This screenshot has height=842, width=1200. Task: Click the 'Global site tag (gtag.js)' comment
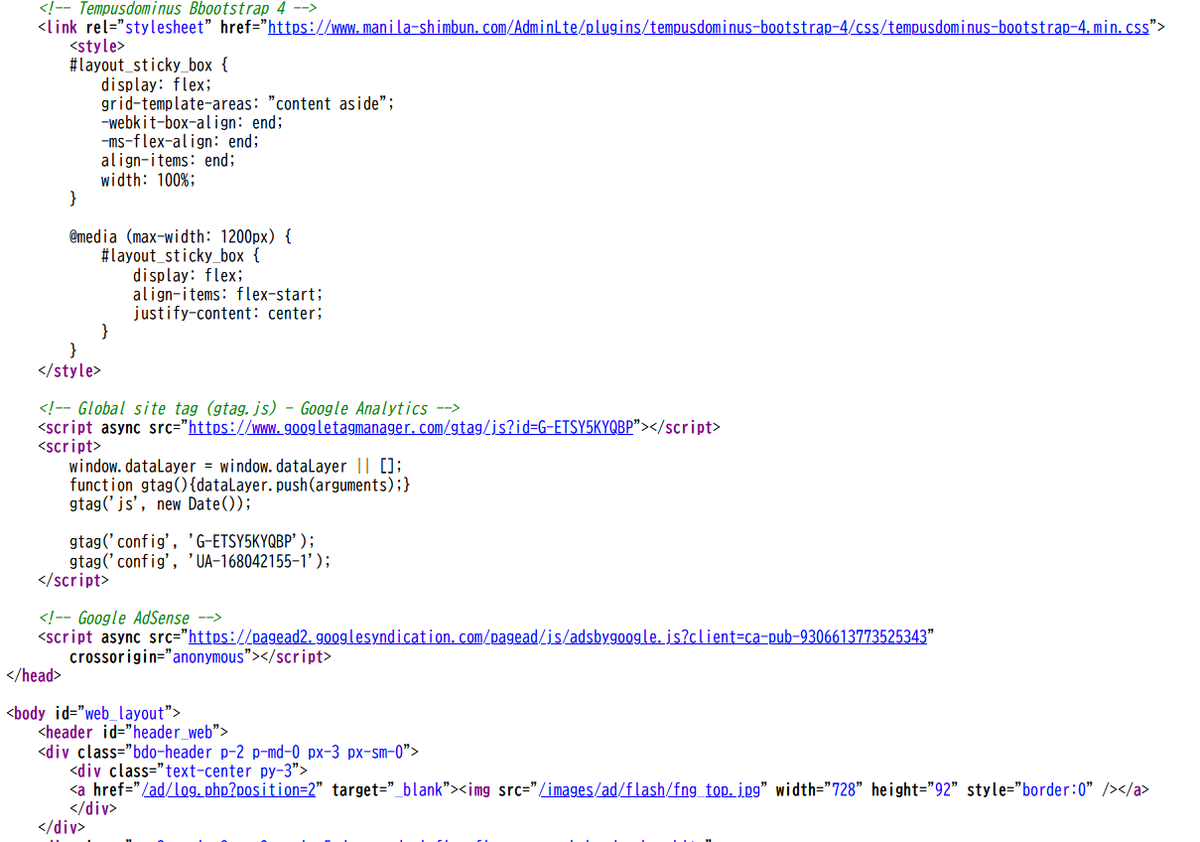click(248, 408)
